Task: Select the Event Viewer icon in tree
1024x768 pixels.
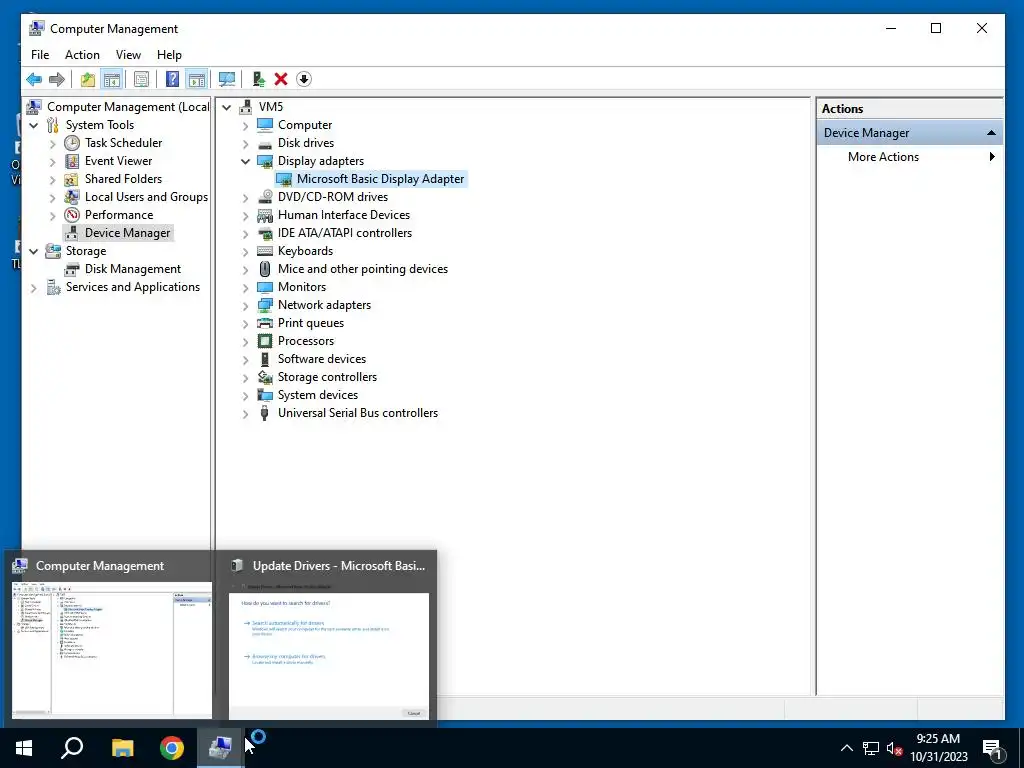Action: click(72, 161)
